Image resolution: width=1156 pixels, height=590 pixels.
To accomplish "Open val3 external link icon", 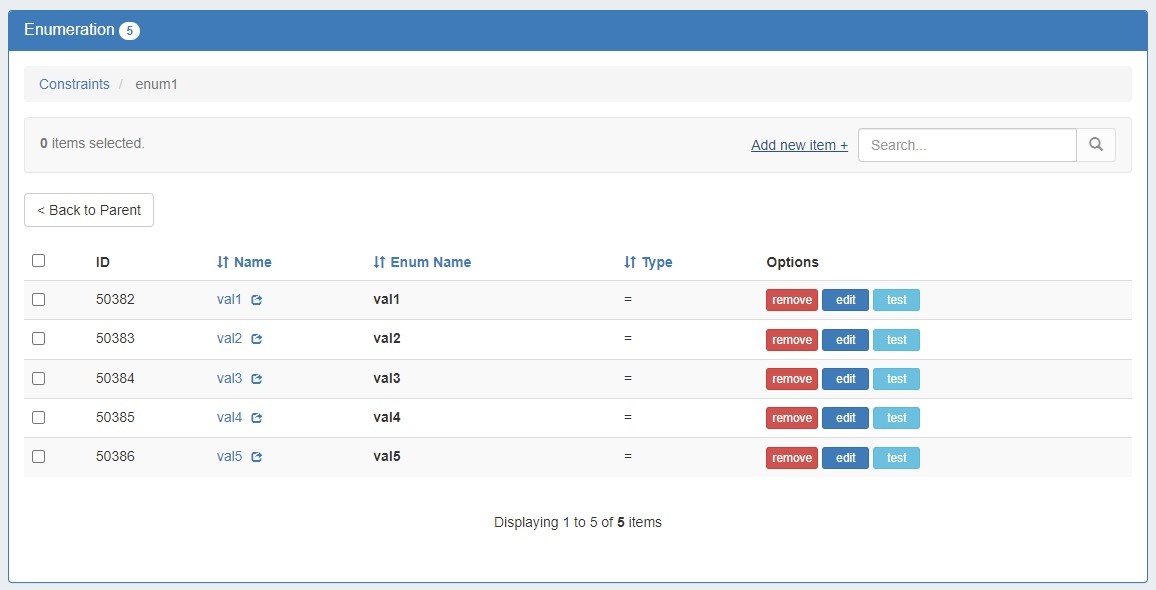I will coord(257,379).
